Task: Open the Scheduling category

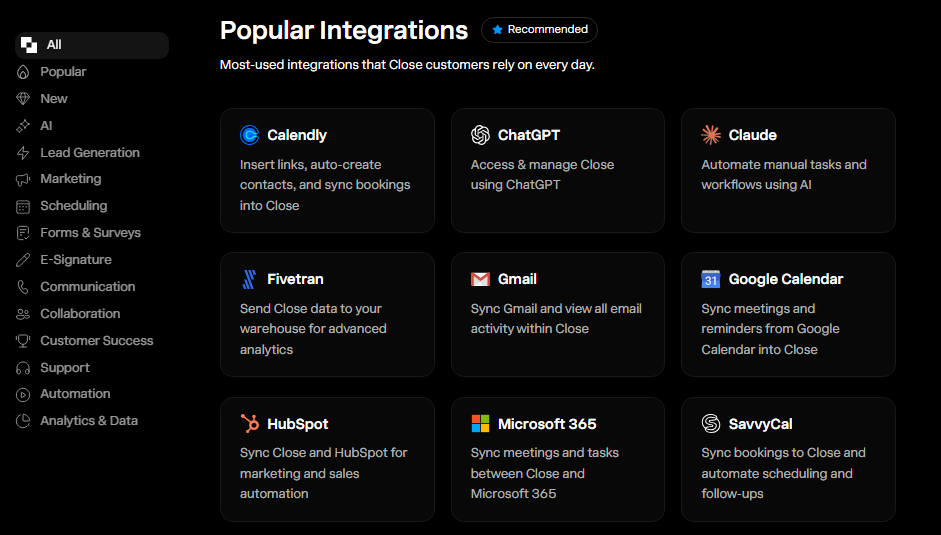Action: tap(74, 206)
